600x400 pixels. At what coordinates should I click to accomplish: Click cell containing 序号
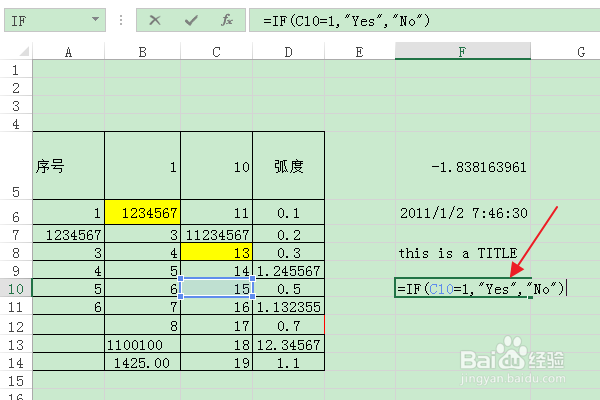coord(68,166)
